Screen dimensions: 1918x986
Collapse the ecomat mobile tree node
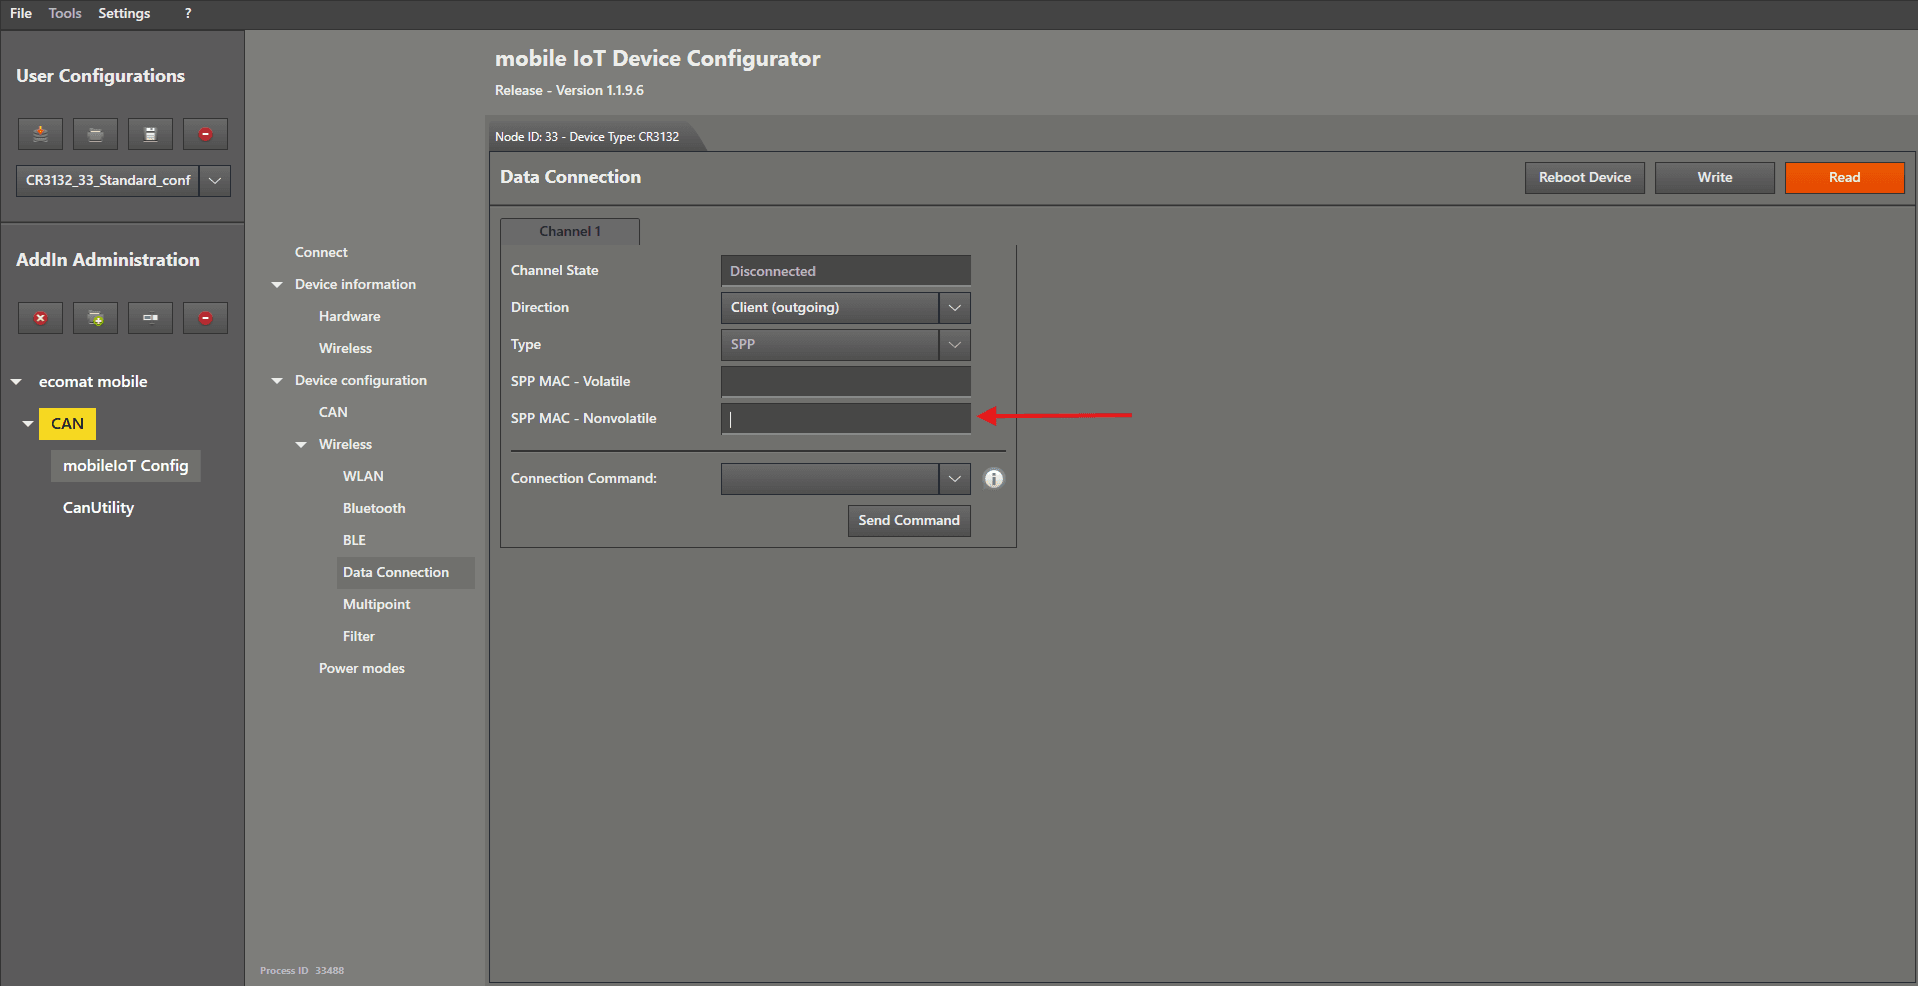tap(16, 382)
